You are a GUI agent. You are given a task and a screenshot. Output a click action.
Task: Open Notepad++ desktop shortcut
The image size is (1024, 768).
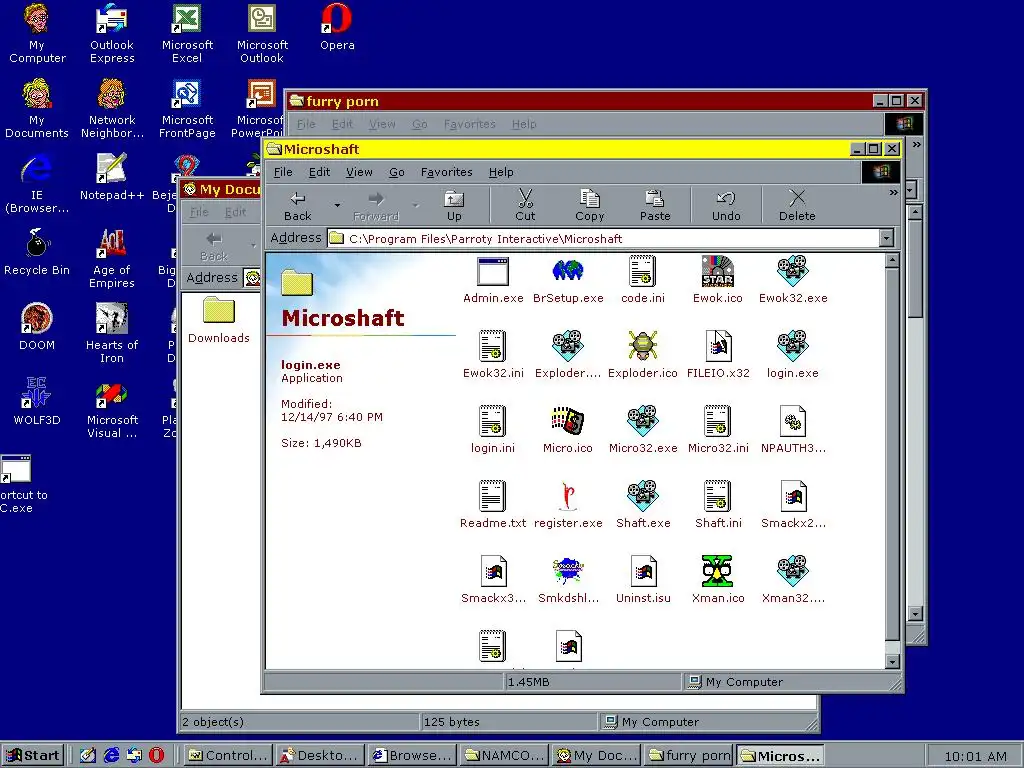(x=112, y=176)
